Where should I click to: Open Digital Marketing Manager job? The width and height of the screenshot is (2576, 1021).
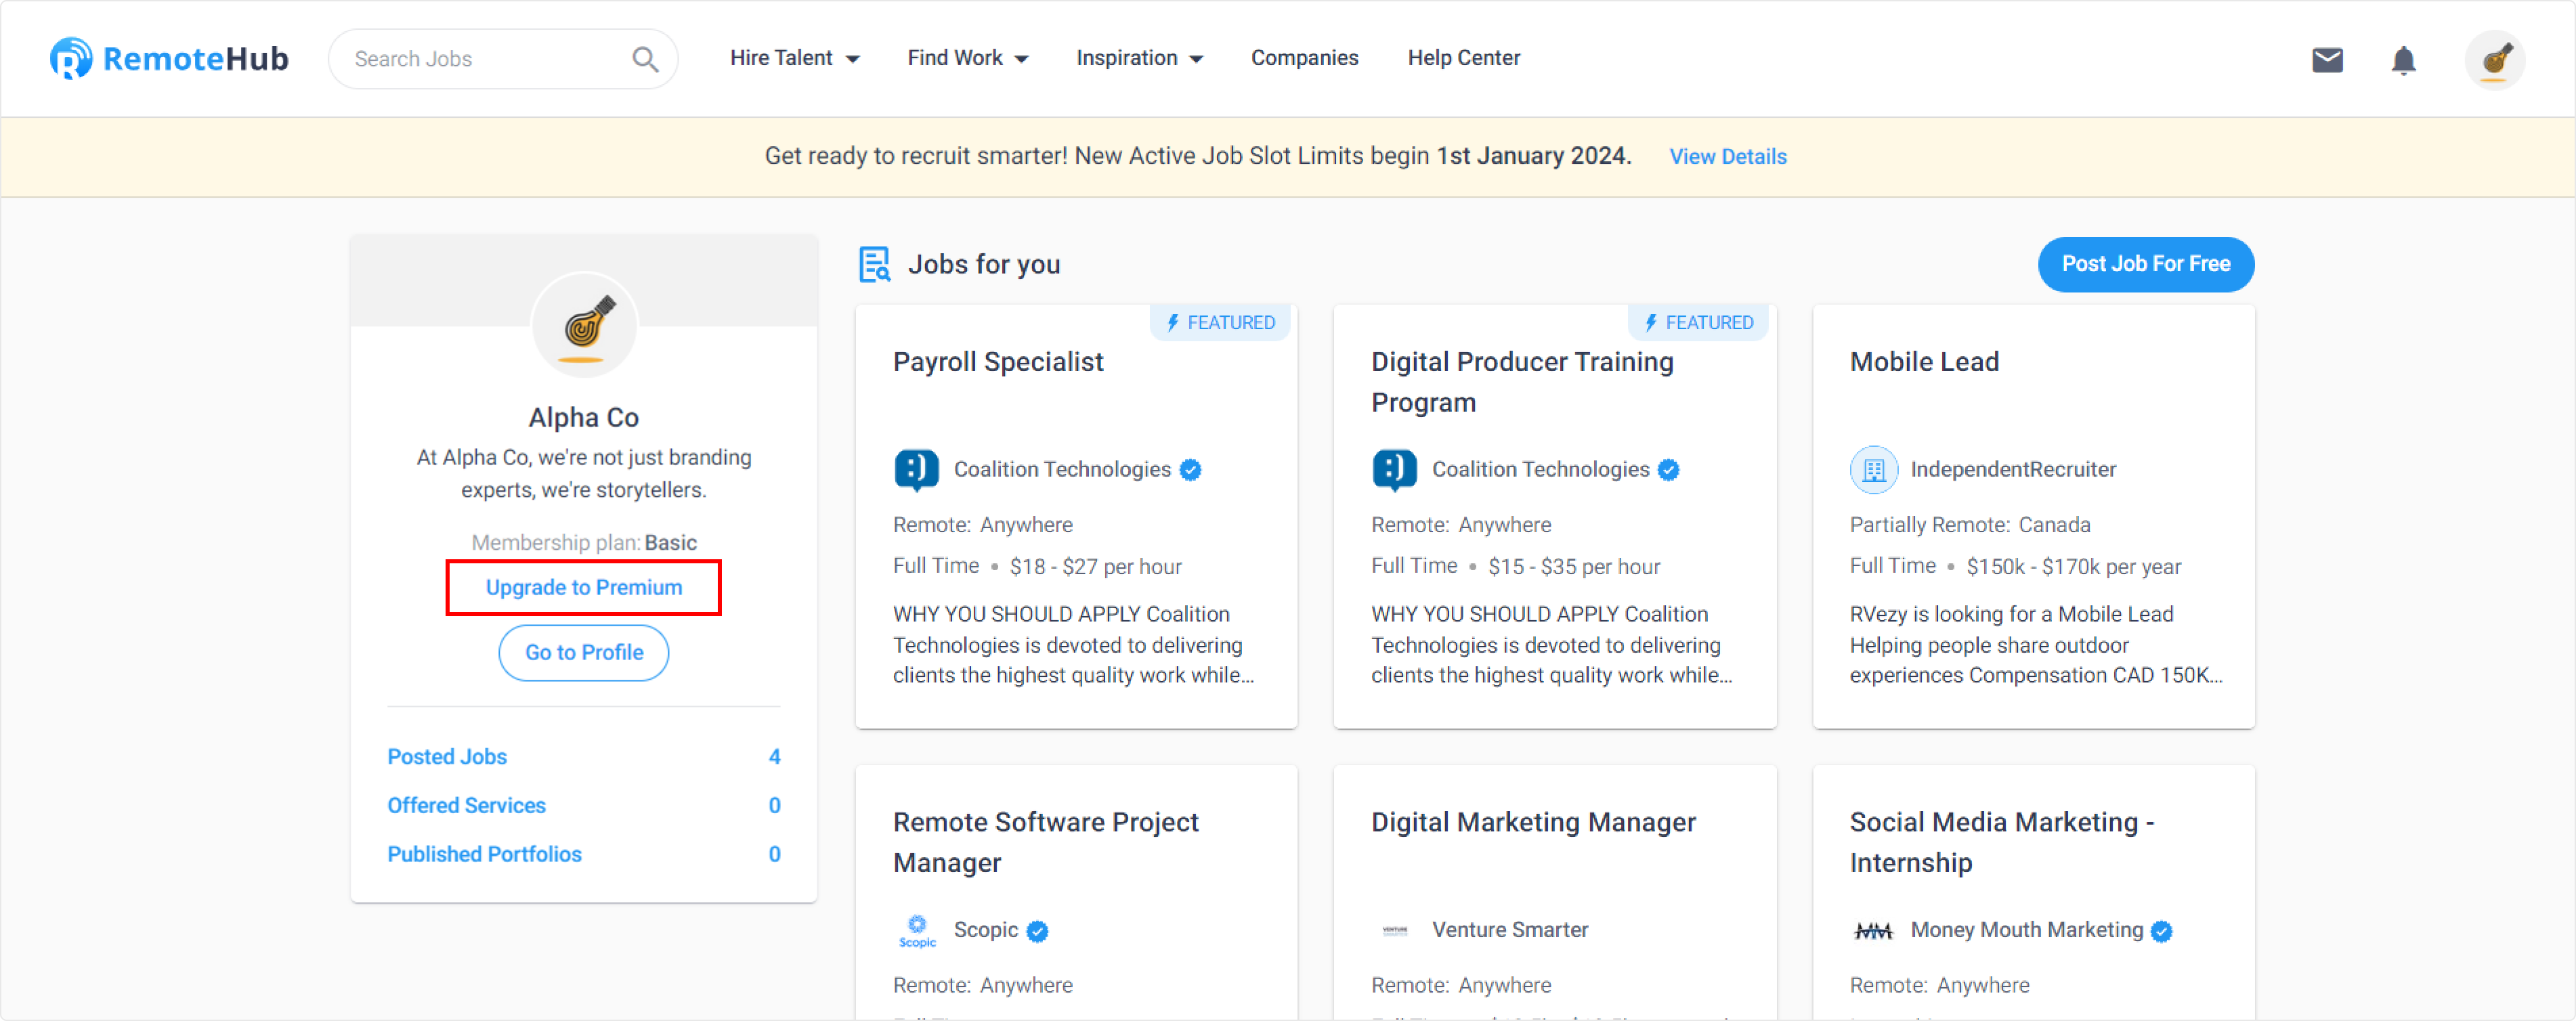tap(1532, 822)
